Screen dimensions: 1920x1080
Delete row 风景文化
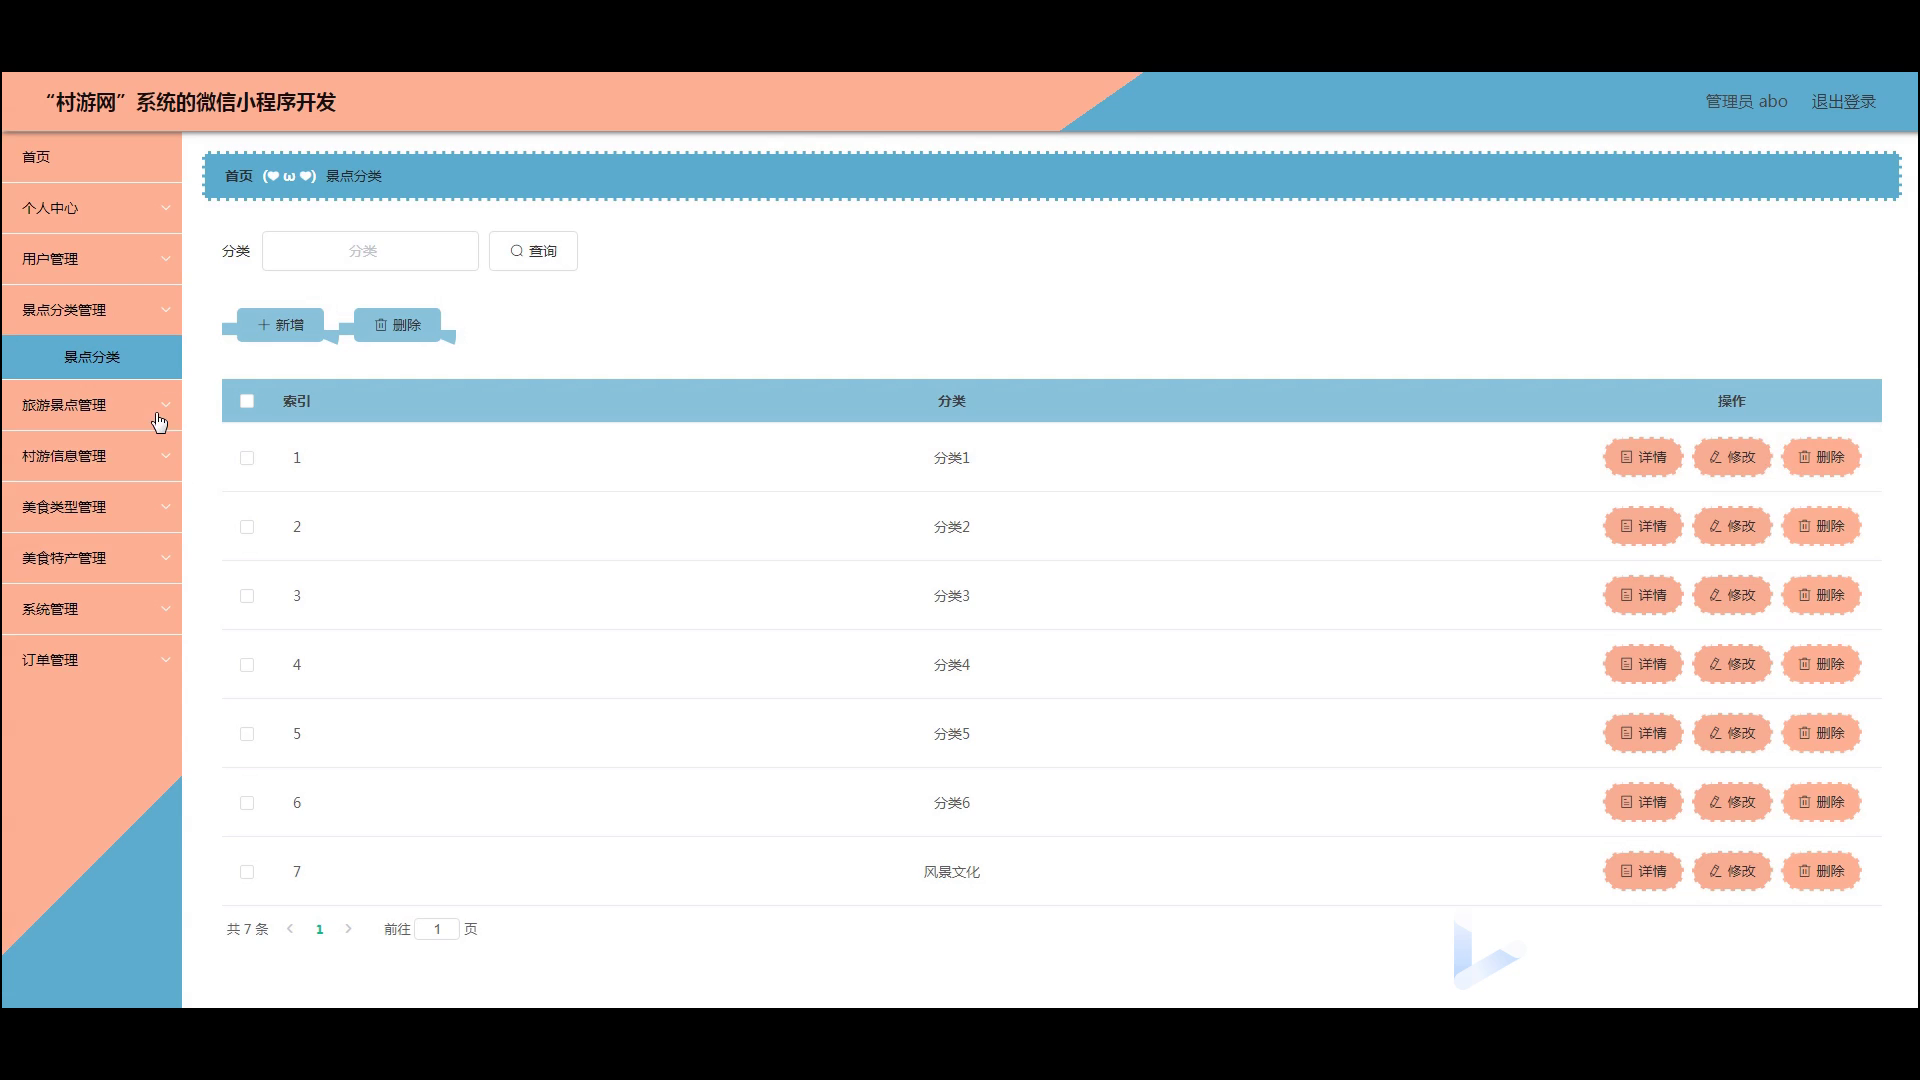point(1821,871)
